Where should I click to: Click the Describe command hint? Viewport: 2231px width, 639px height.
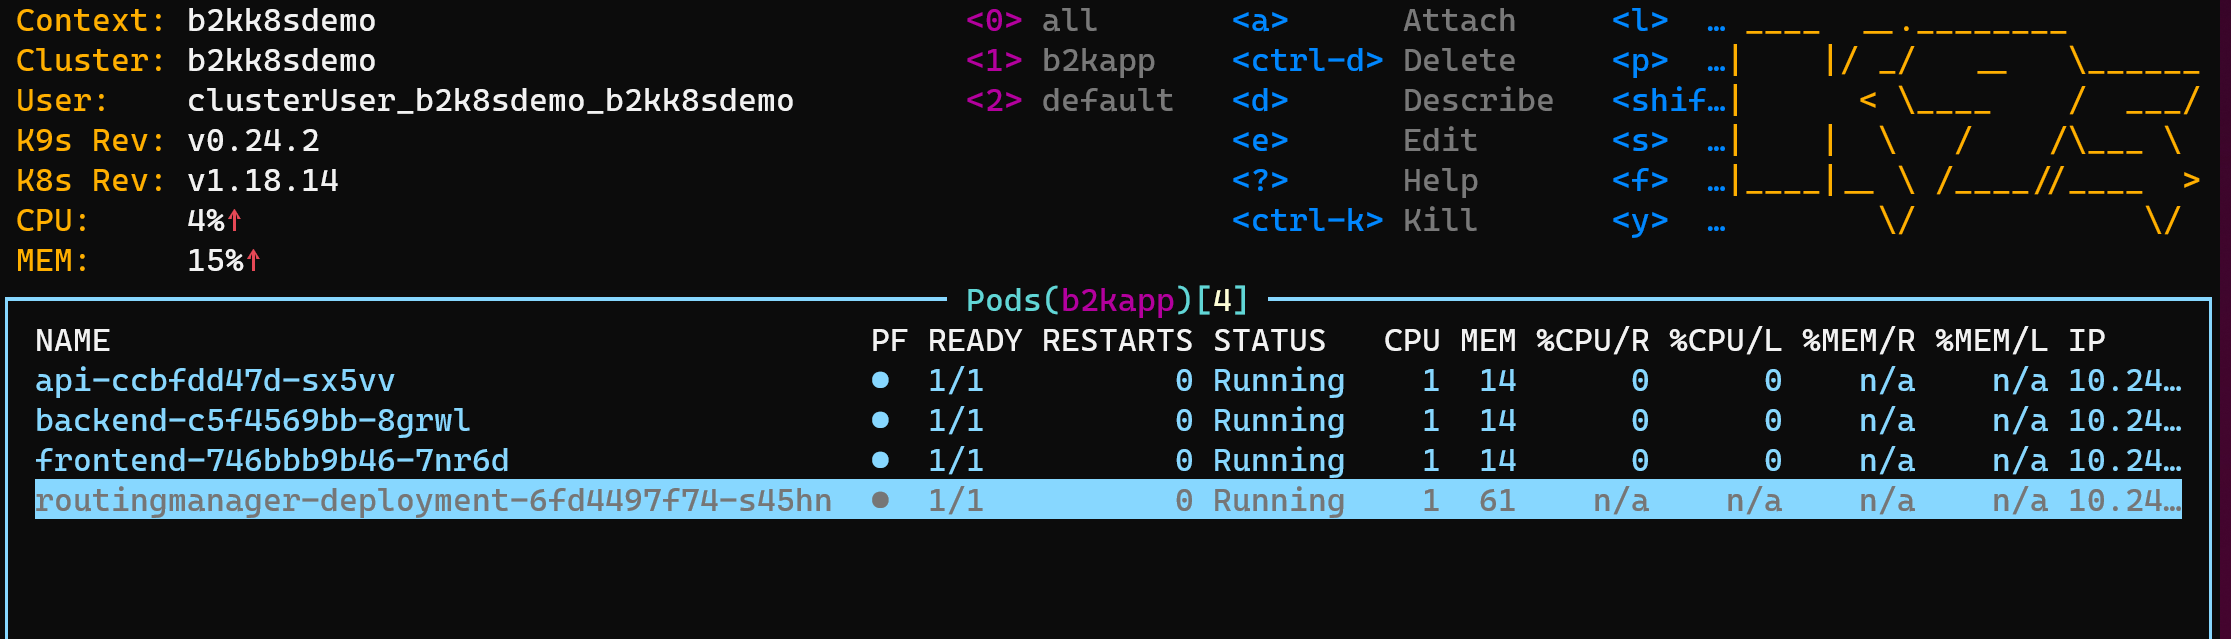(1478, 101)
